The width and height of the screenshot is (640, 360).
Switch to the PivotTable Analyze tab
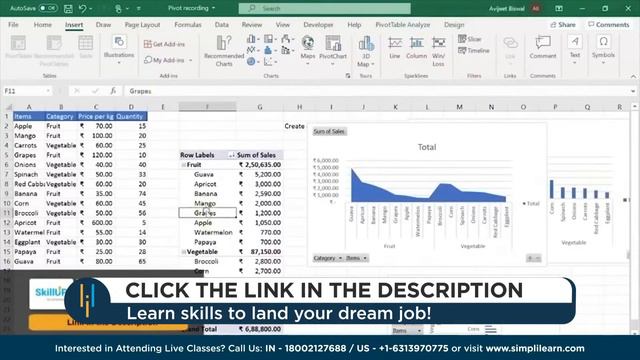(x=402, y=25)
